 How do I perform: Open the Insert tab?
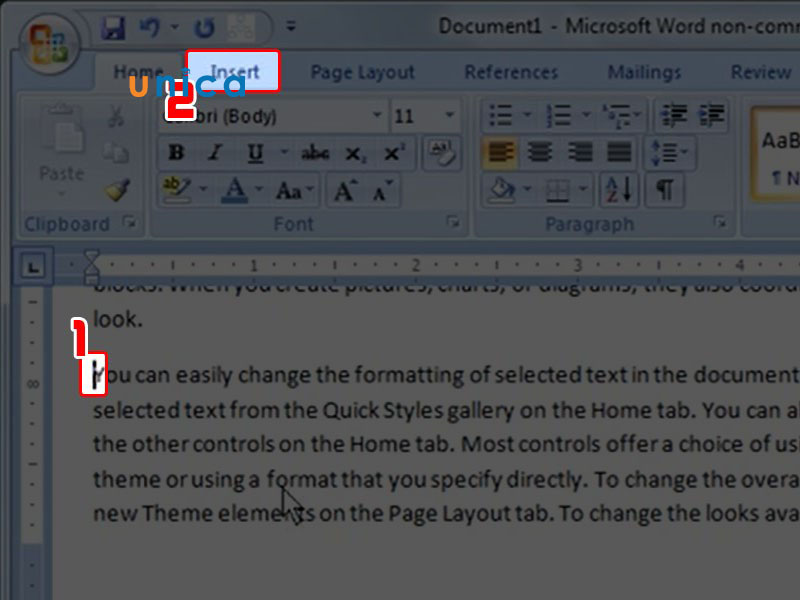click(x=234, y=71)
